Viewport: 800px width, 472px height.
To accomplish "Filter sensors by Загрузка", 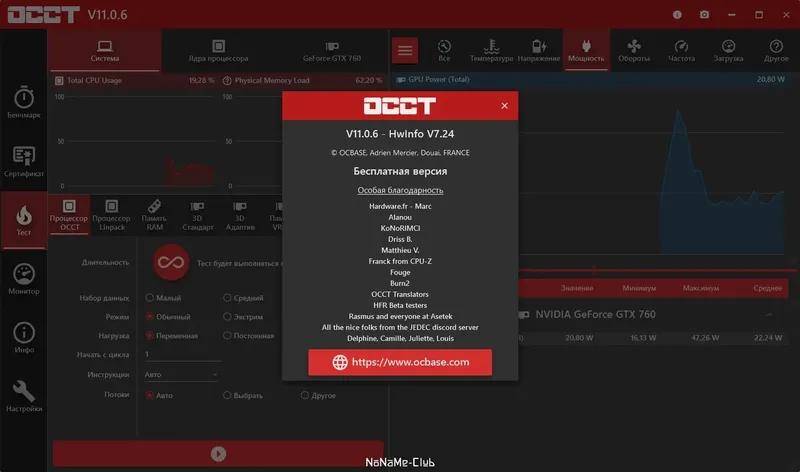I will click(728, 51).
